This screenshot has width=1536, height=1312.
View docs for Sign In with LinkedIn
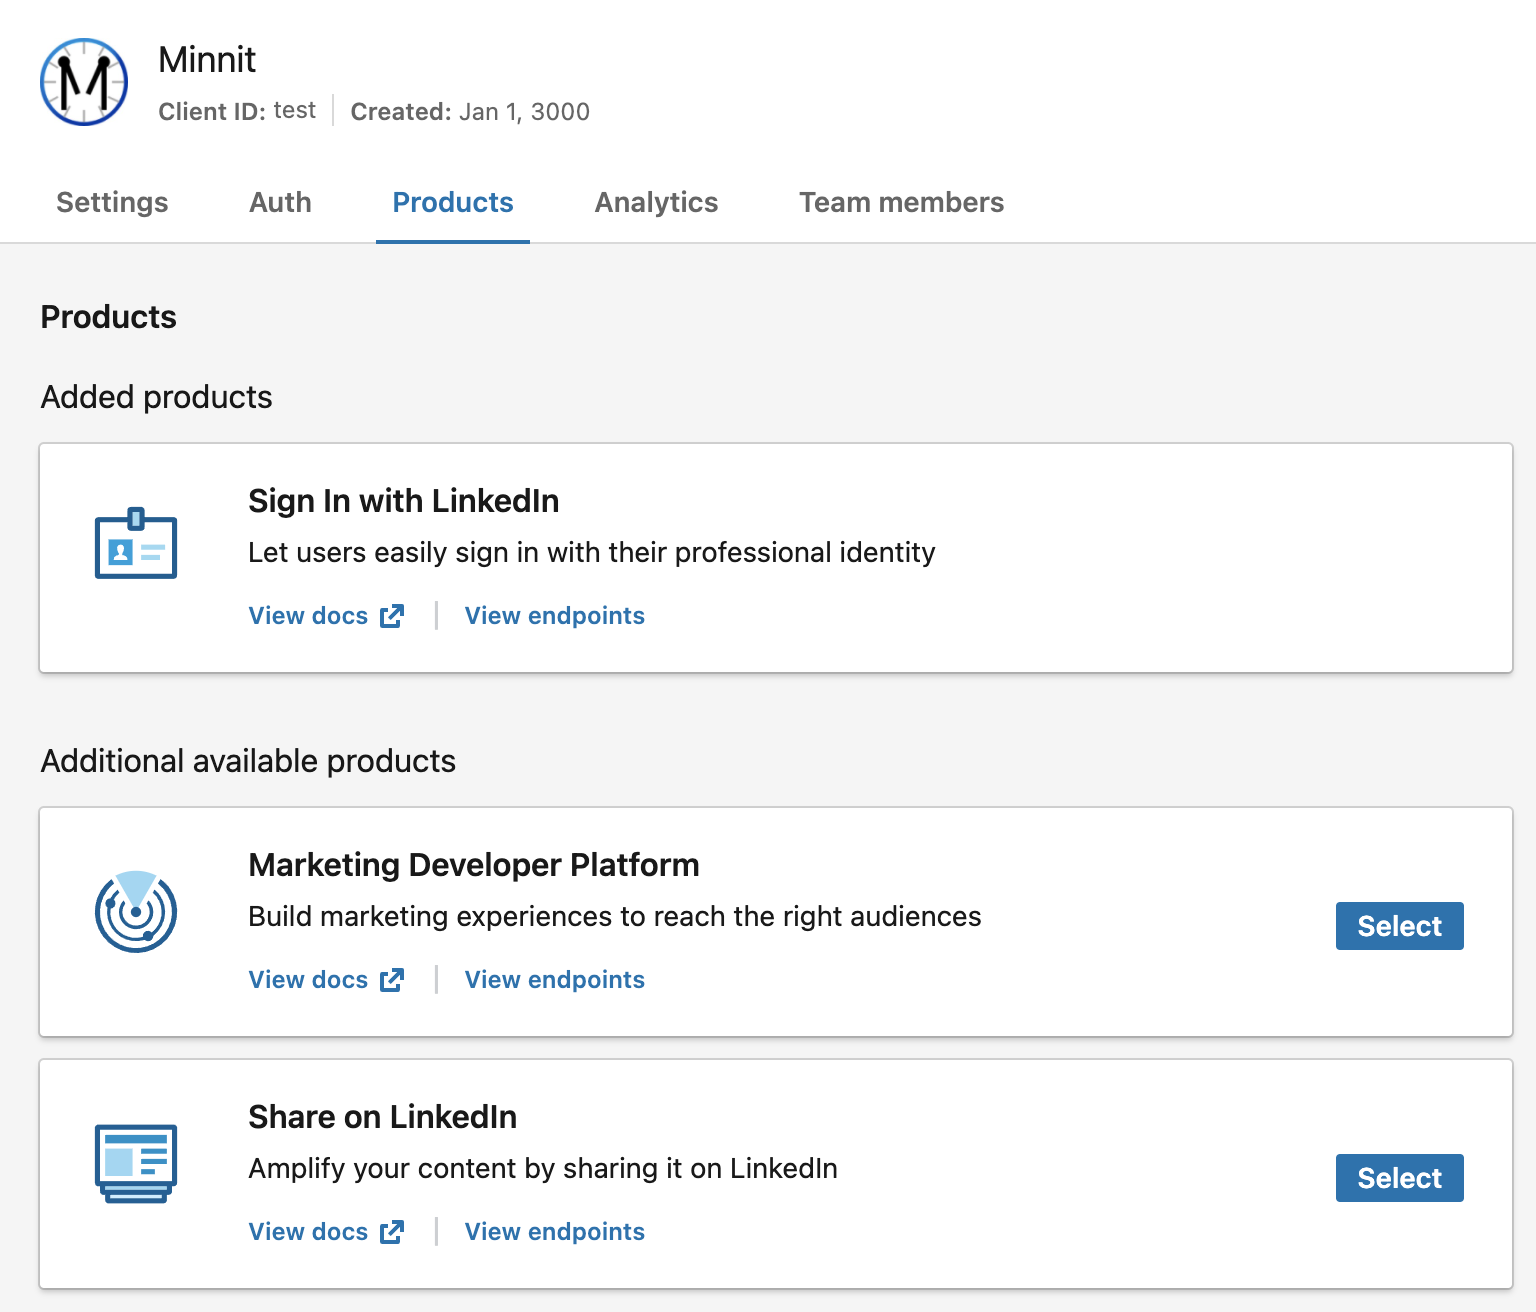[x=308, y=615]
